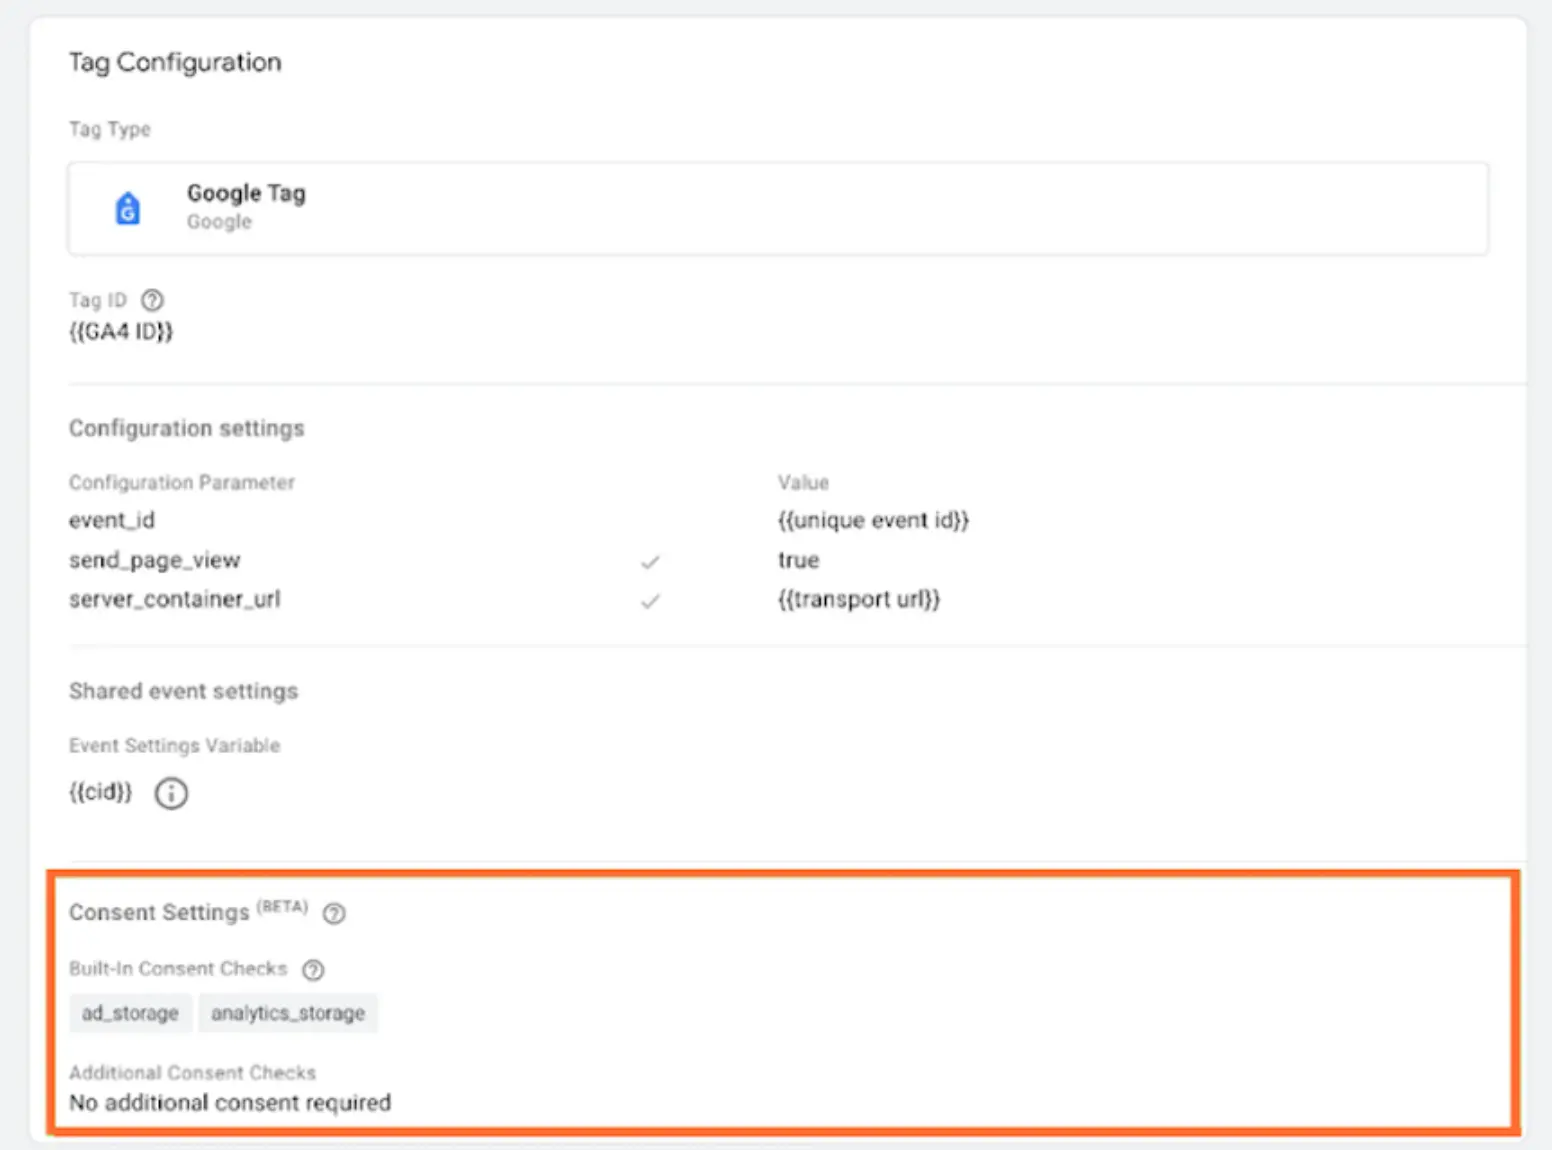Click the Additional Consent Checks label
Image resolution: width=1552 pixels, height=1150 pixels.
click(193, 1072)
